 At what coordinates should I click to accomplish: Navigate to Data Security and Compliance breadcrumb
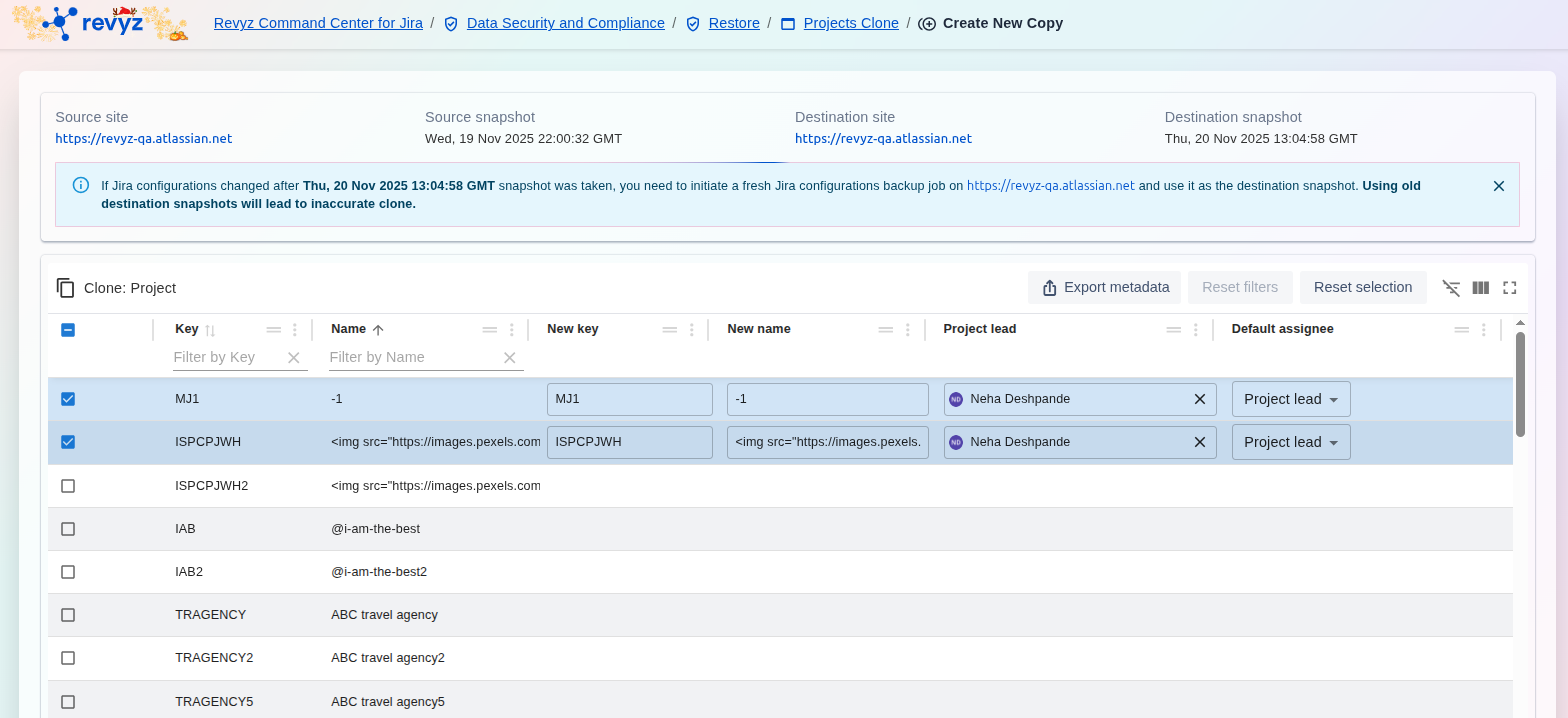pyautogui.click(x=565, y=23)
